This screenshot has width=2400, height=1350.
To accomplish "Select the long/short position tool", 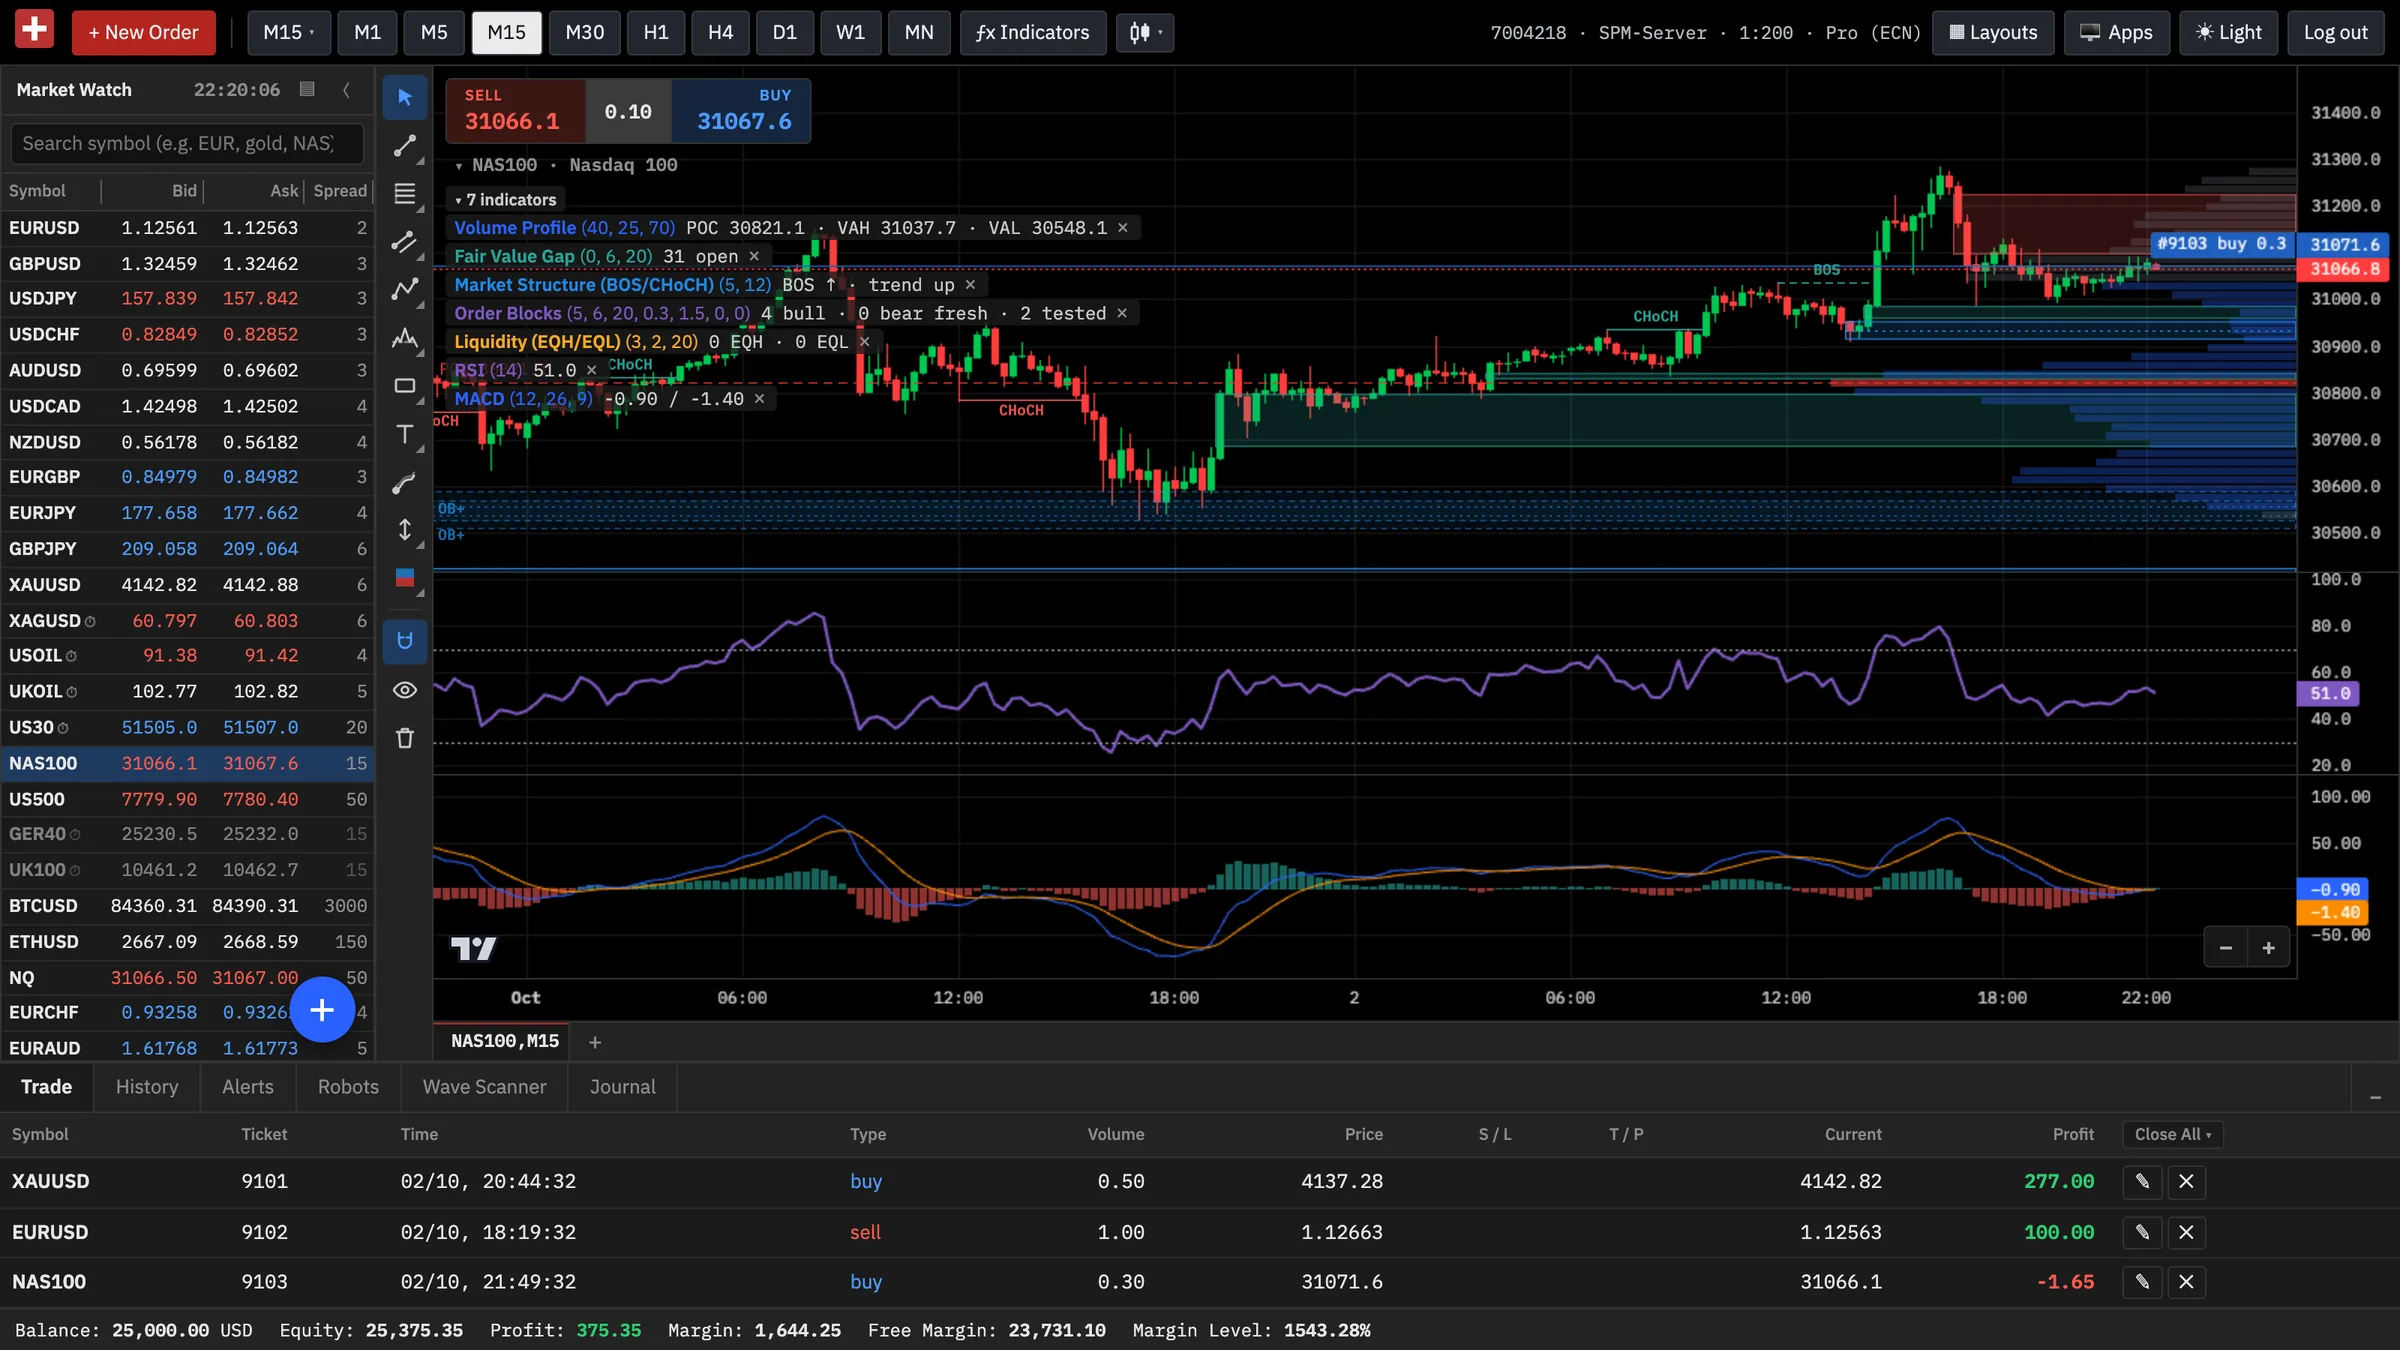I will pyautogui.click(x=405, y=578).
